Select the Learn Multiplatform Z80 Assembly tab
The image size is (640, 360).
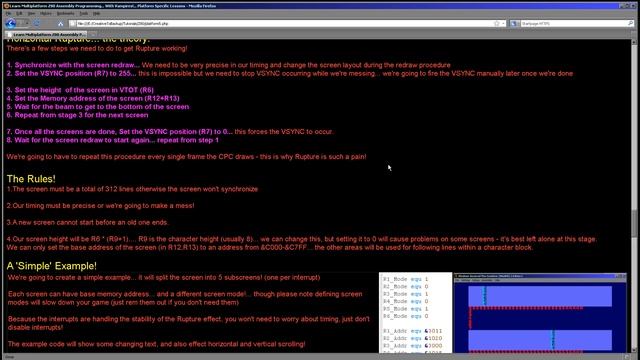47,35
